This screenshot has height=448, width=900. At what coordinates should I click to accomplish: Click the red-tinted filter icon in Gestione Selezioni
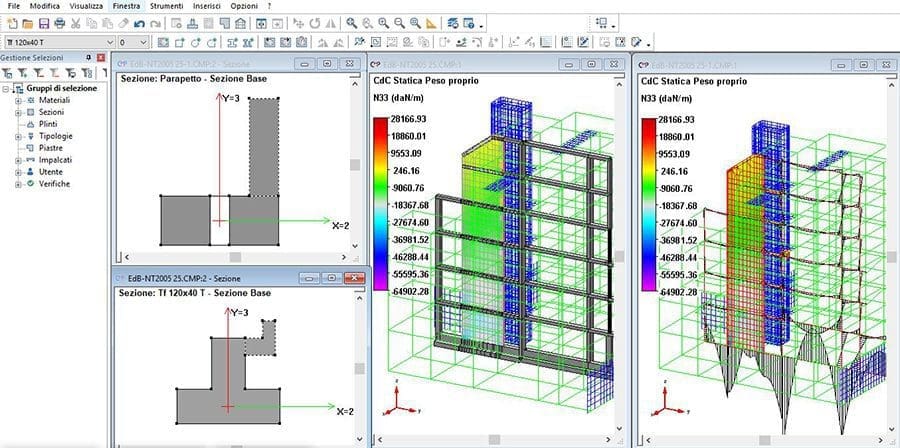pyautogui.click(x=54, y=73)
